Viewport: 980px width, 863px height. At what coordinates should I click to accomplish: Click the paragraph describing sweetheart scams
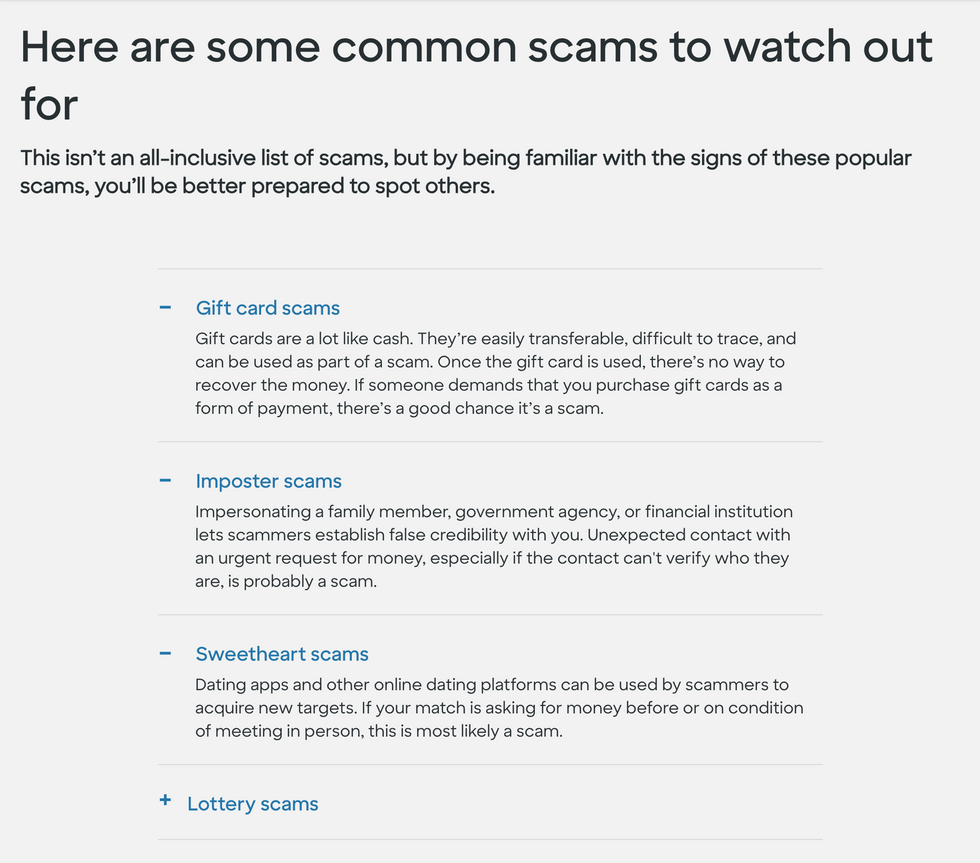click(x=499, y=708)
